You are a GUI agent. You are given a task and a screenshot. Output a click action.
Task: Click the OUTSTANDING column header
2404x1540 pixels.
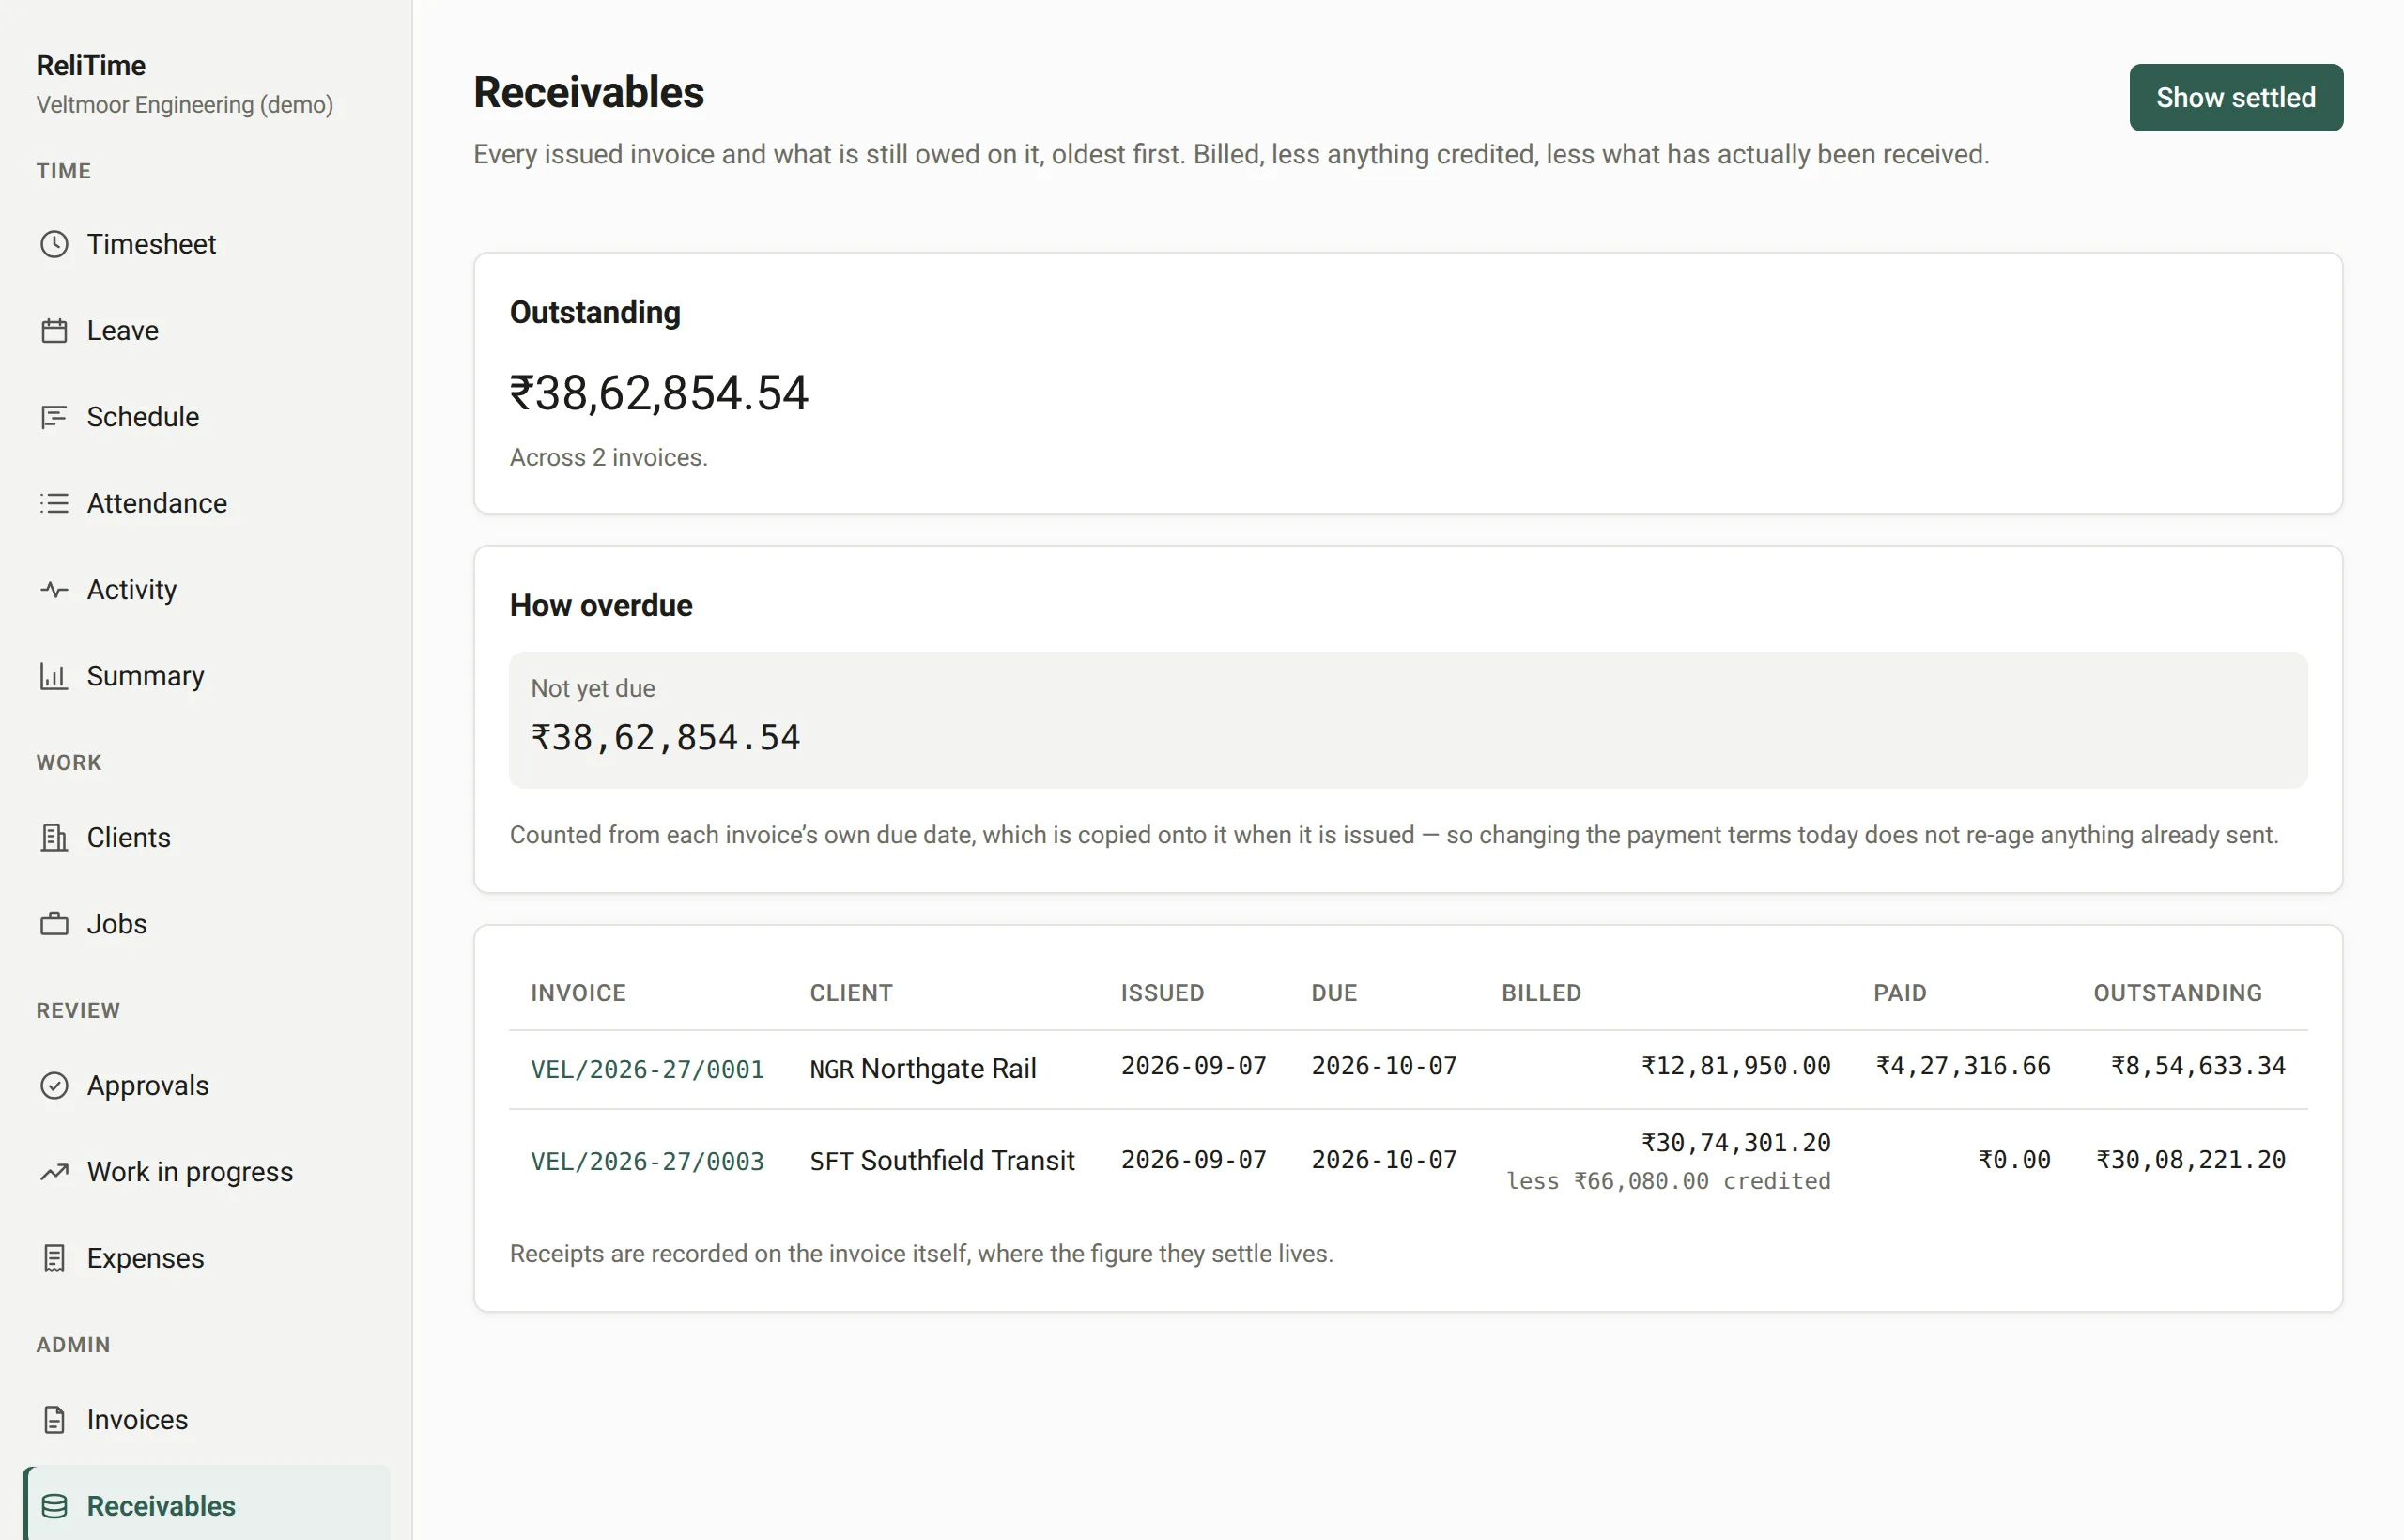tap(2178, 993)
